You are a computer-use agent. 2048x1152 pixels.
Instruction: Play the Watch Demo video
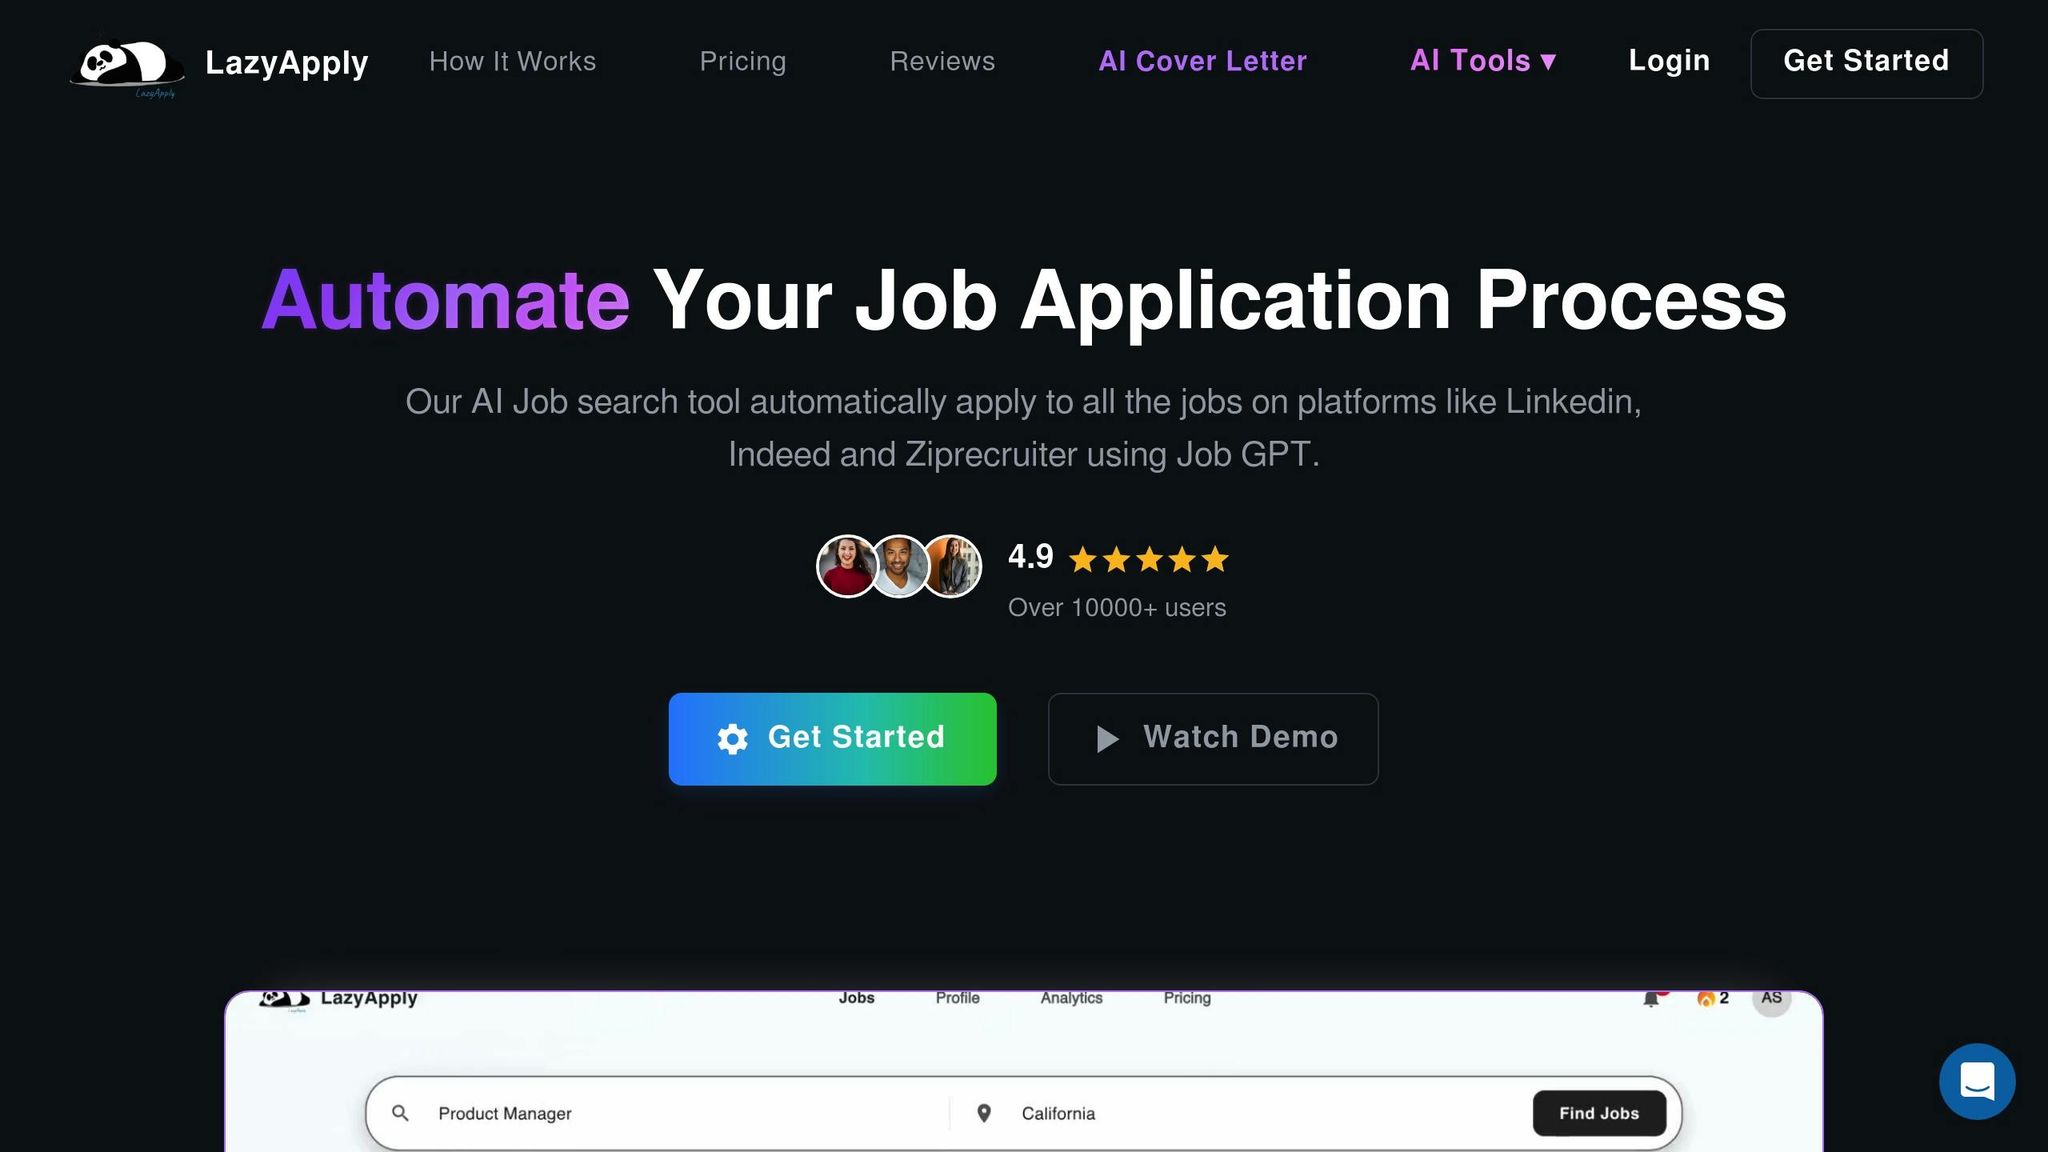tap(1213, 739)
